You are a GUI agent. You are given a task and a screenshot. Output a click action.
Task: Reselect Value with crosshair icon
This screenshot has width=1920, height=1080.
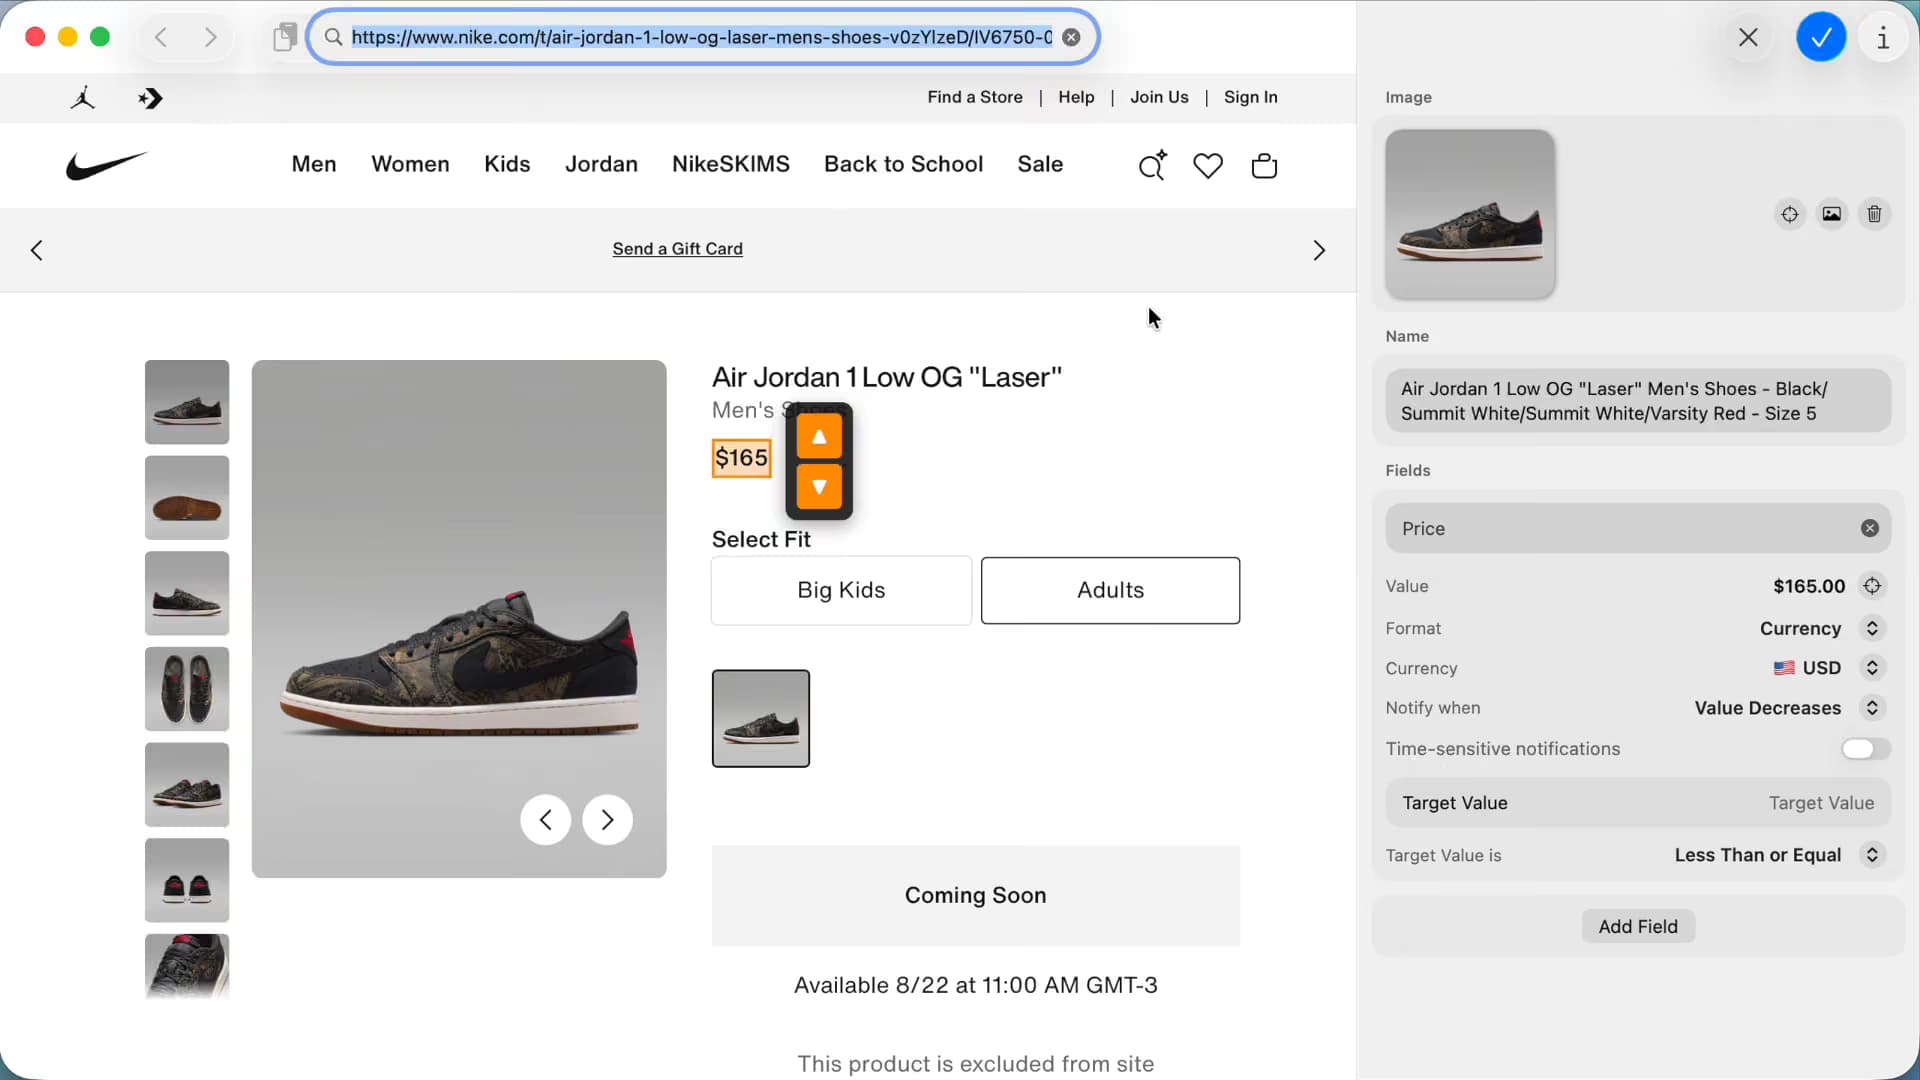click(x=1873, y=586)
